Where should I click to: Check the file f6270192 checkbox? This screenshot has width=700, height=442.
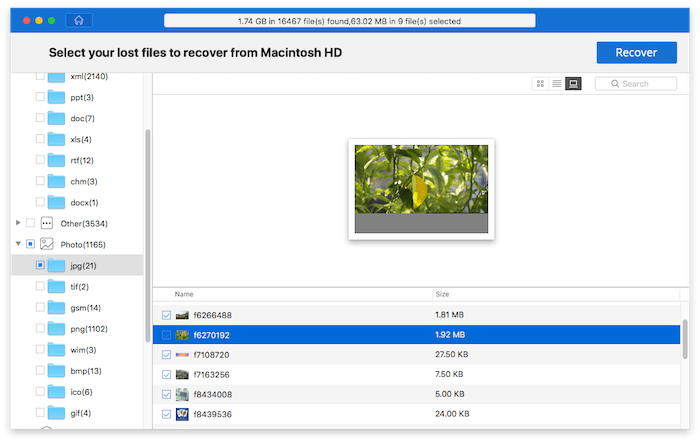coord(167,335)
